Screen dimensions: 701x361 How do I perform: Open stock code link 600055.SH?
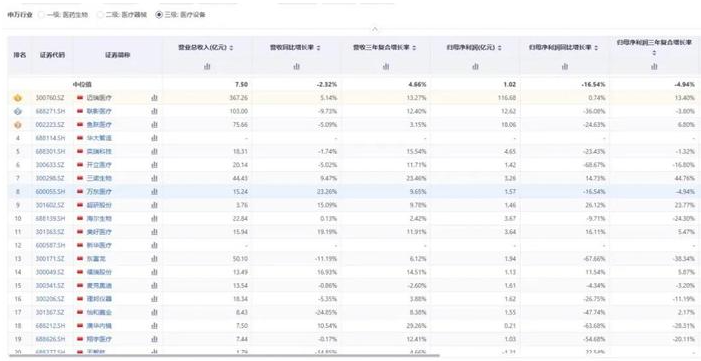pyautogui.click(x=50, y=191)
